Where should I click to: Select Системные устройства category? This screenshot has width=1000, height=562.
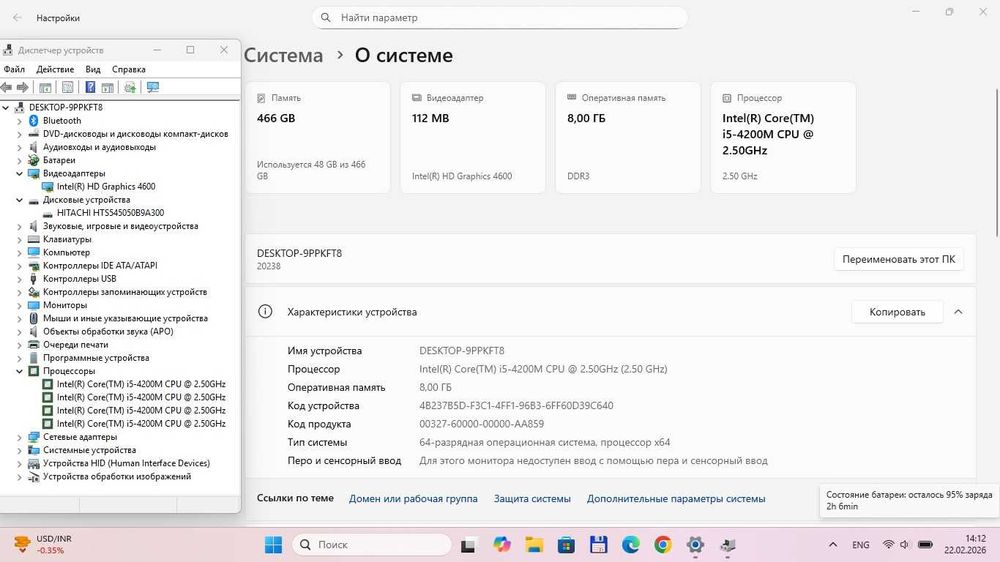tap(89, 450)
